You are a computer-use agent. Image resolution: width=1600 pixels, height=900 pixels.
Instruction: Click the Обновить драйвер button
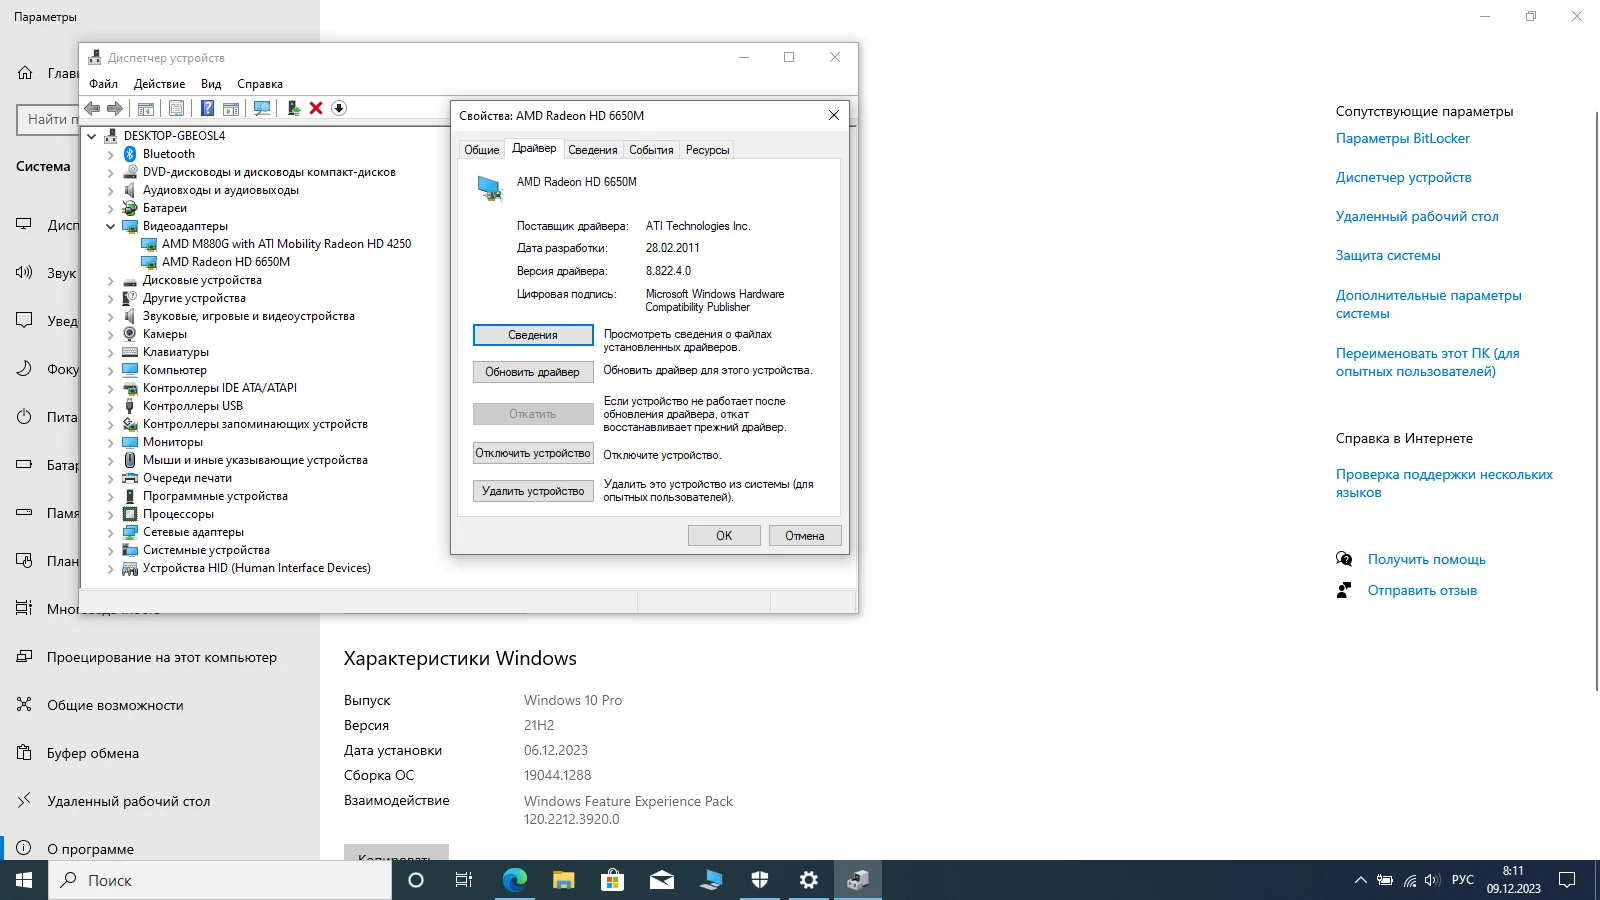pyautogui.click(x=532, y=372)
